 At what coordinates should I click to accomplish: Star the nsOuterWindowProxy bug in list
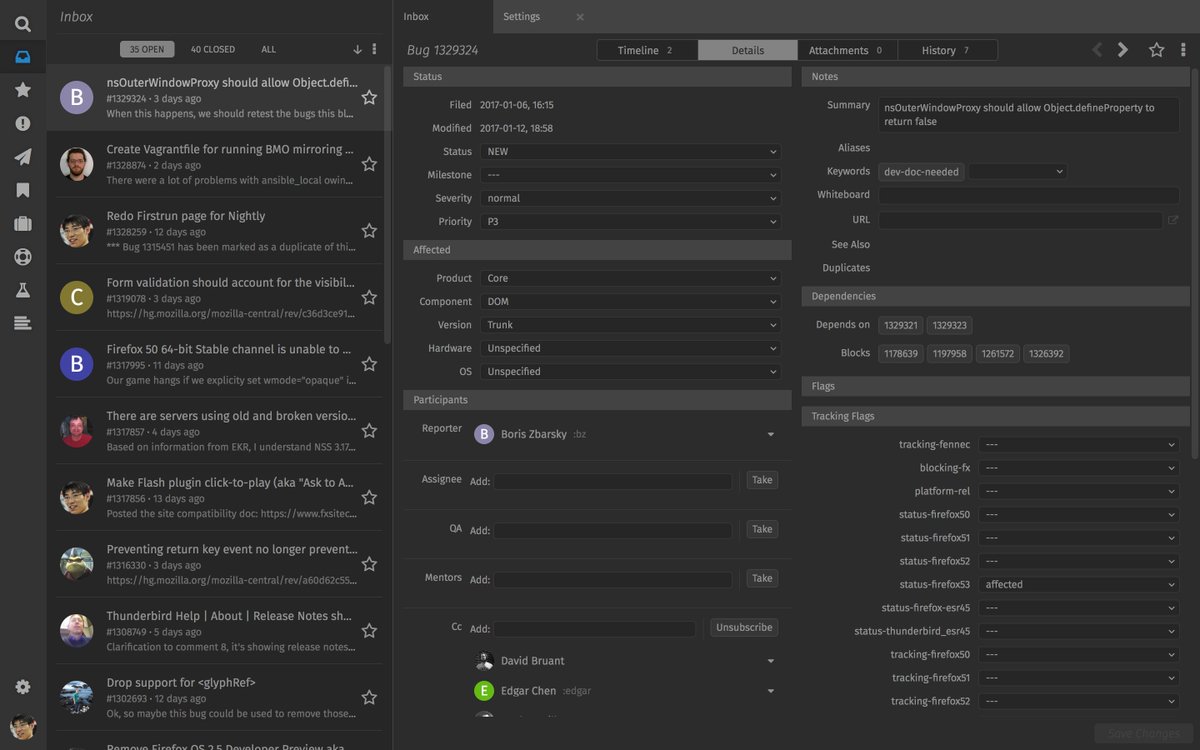(369, 97)
